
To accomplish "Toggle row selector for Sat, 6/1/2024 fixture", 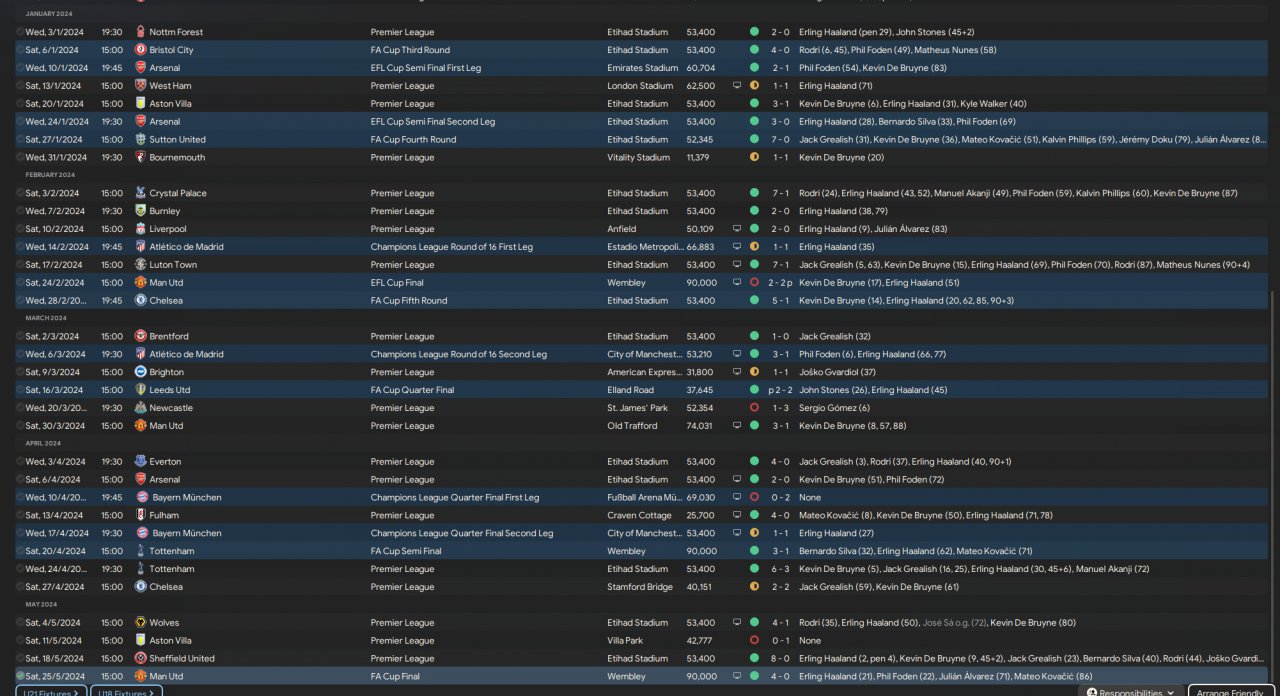I will pos(20,50).
